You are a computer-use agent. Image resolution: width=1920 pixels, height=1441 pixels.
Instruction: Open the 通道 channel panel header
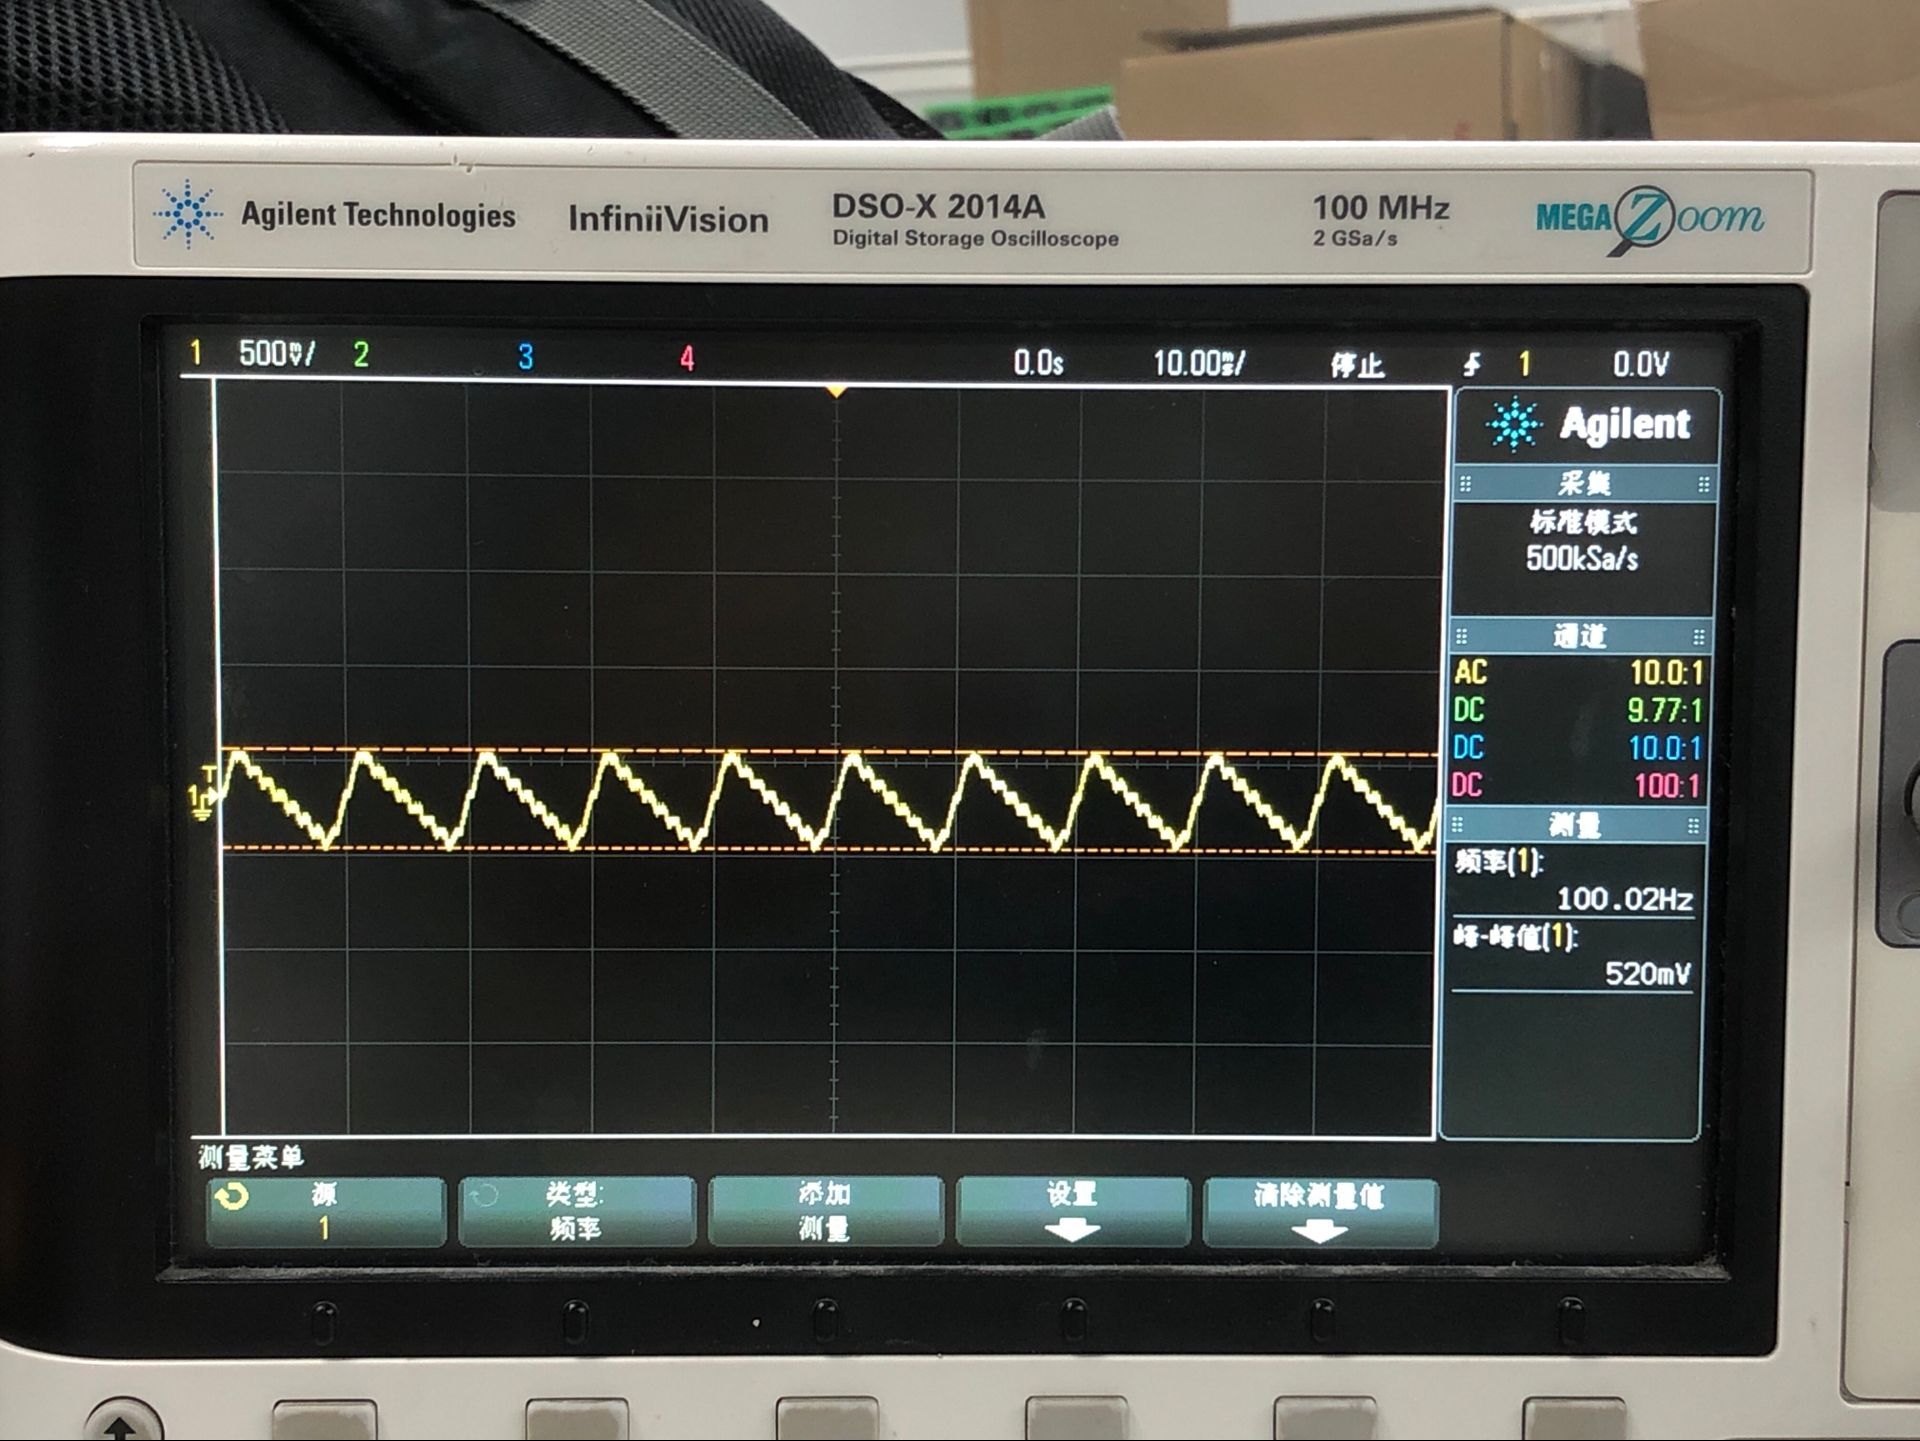(1581, 636)
